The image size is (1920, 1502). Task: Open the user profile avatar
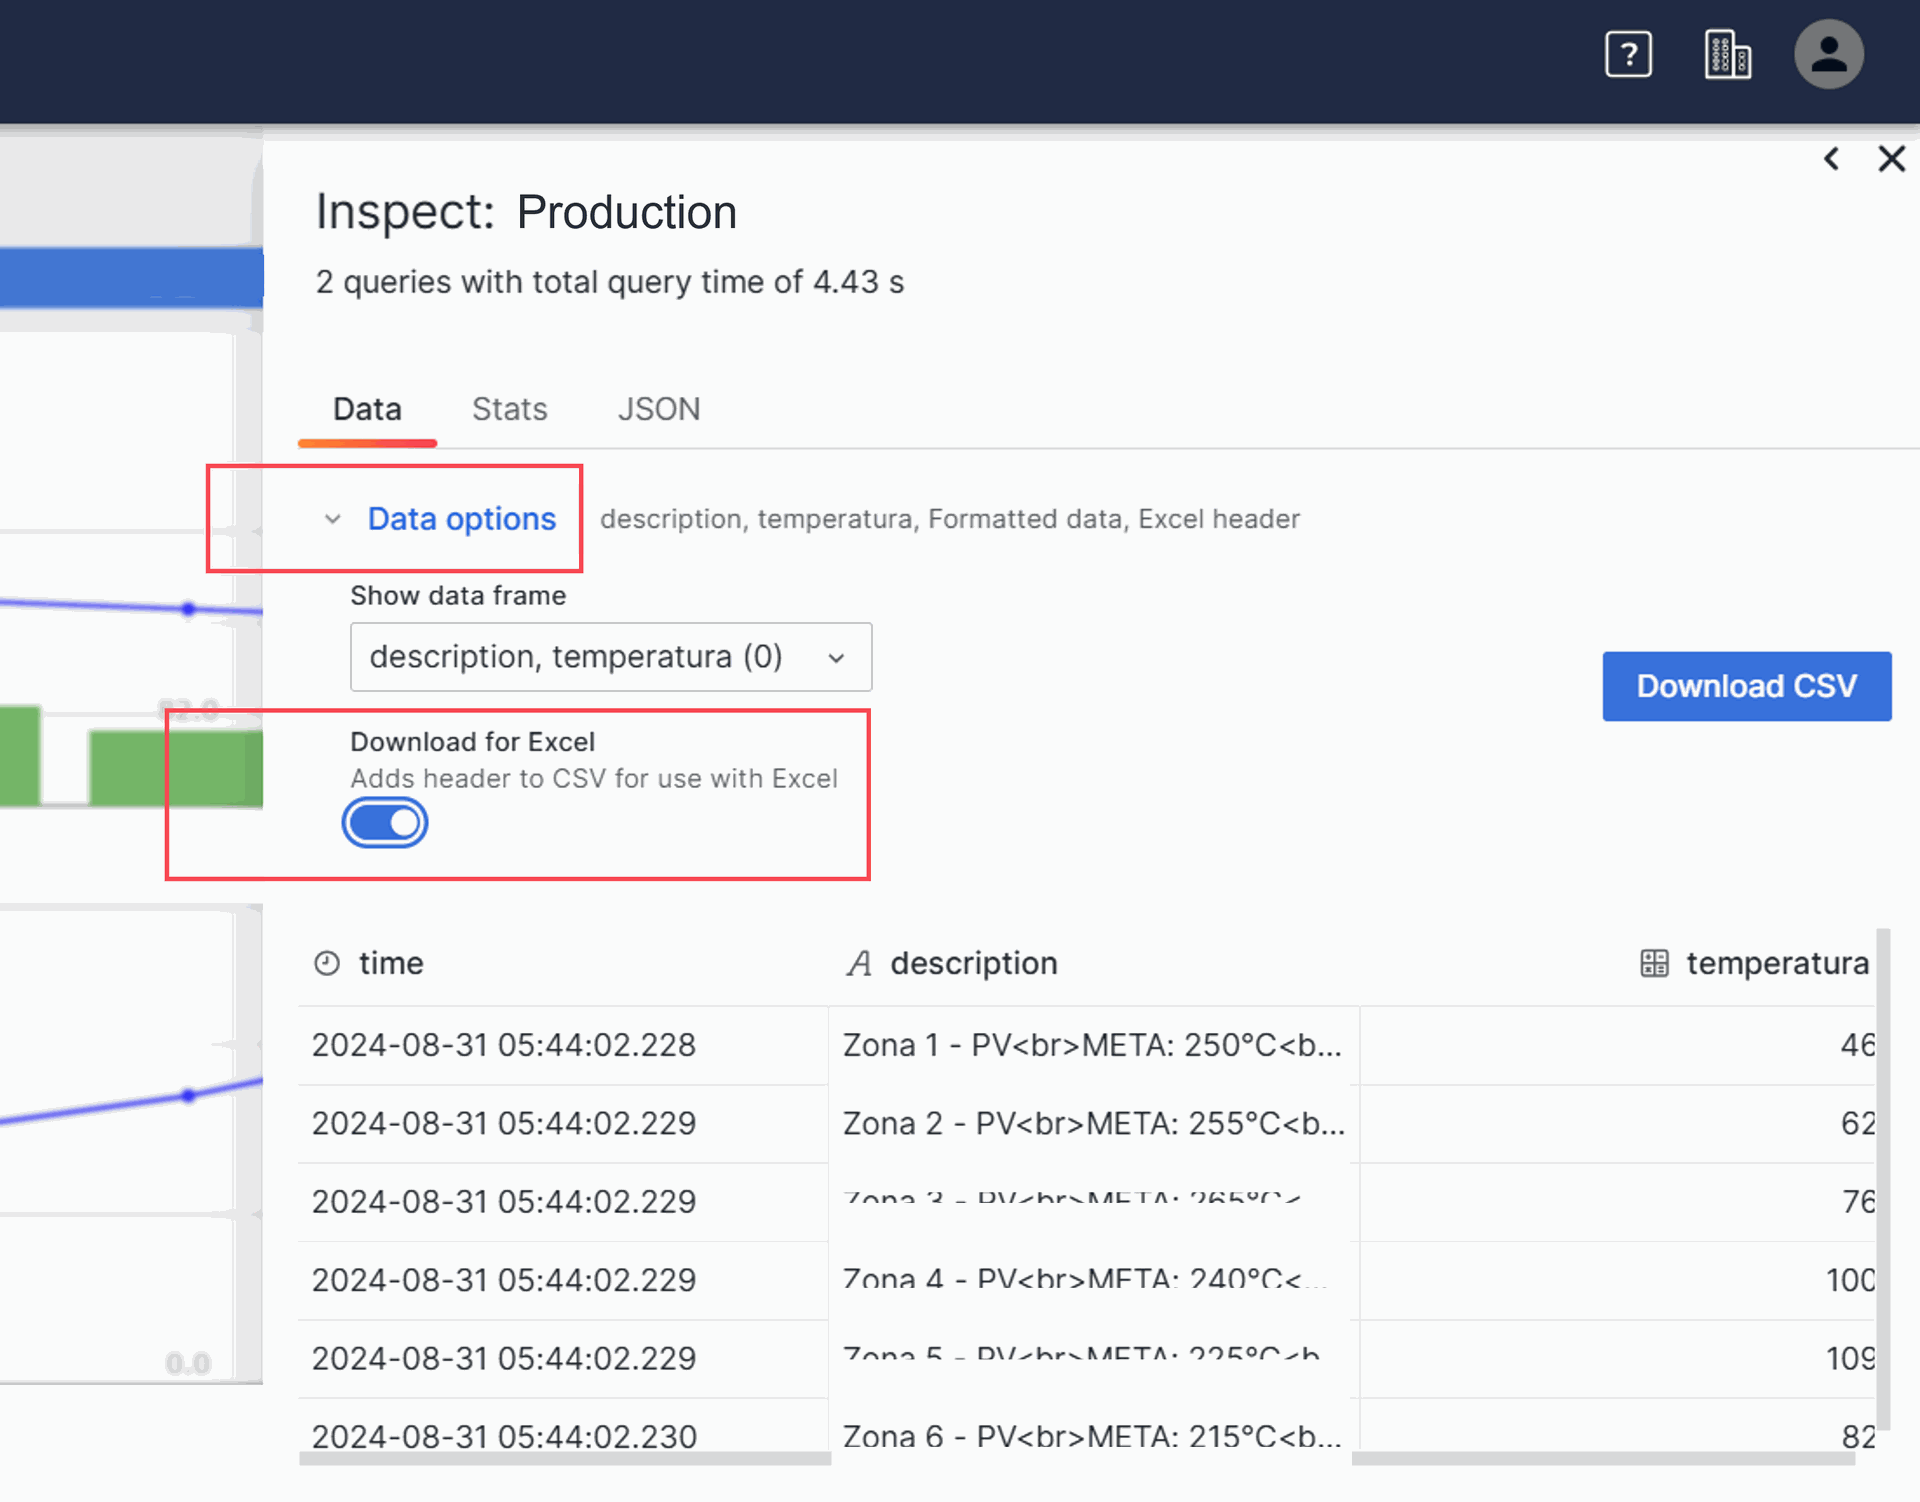tap(1828, 55)
